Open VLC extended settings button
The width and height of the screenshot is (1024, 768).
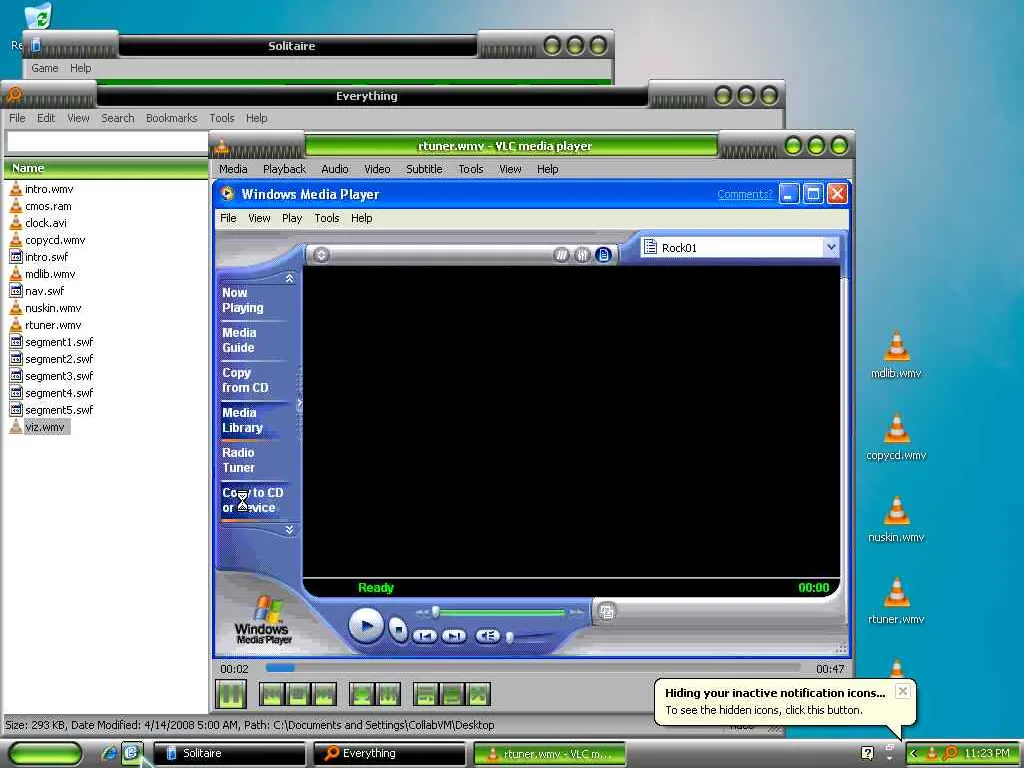point(388,694)
